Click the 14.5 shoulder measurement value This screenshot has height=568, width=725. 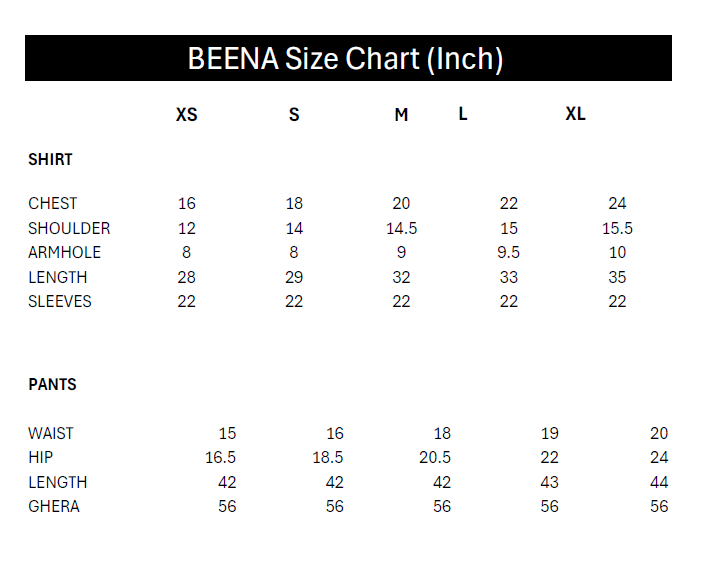[x=401, y=228]
